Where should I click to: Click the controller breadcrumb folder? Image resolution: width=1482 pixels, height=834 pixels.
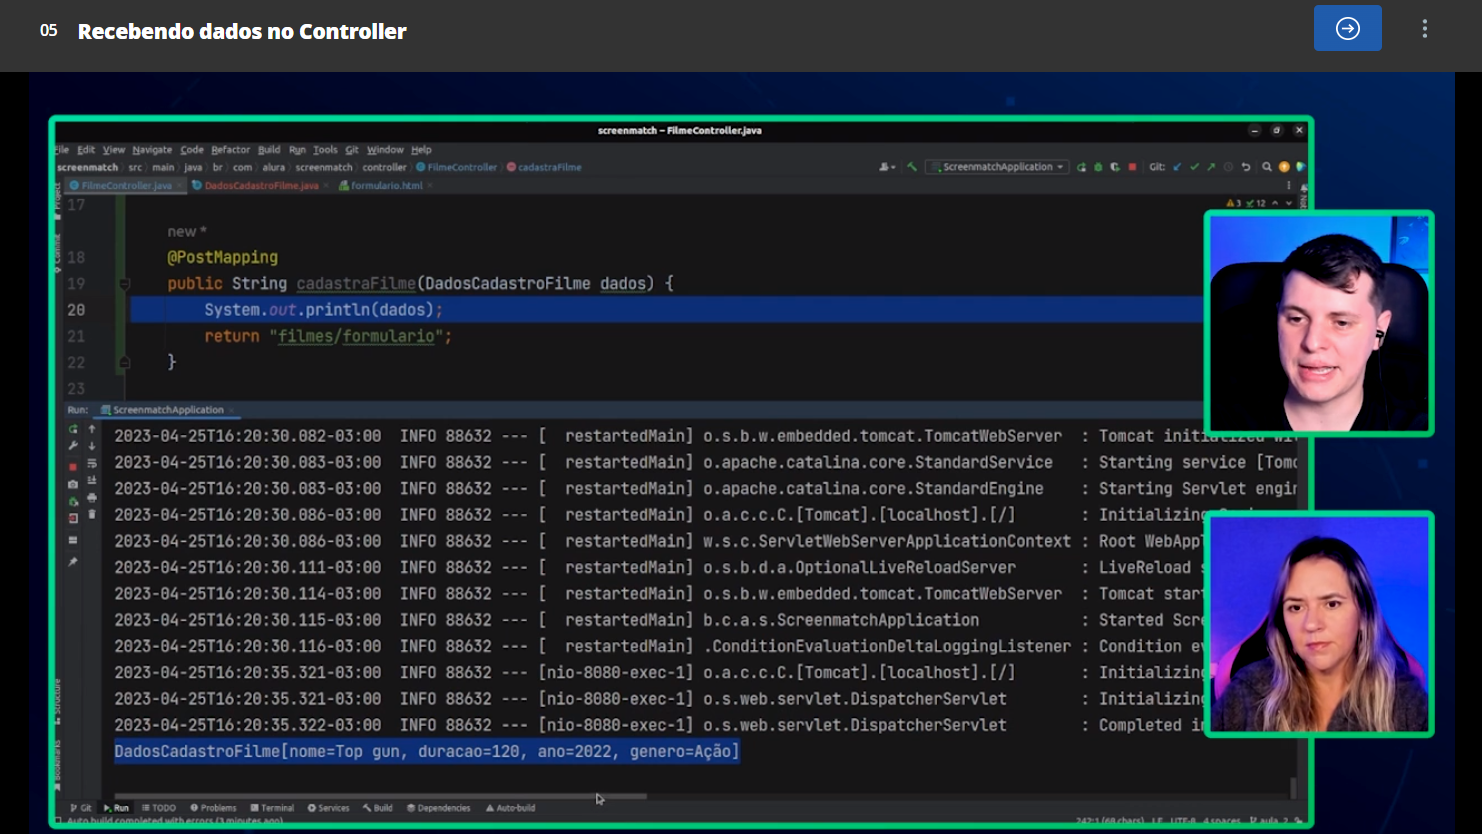click(384, 168)
